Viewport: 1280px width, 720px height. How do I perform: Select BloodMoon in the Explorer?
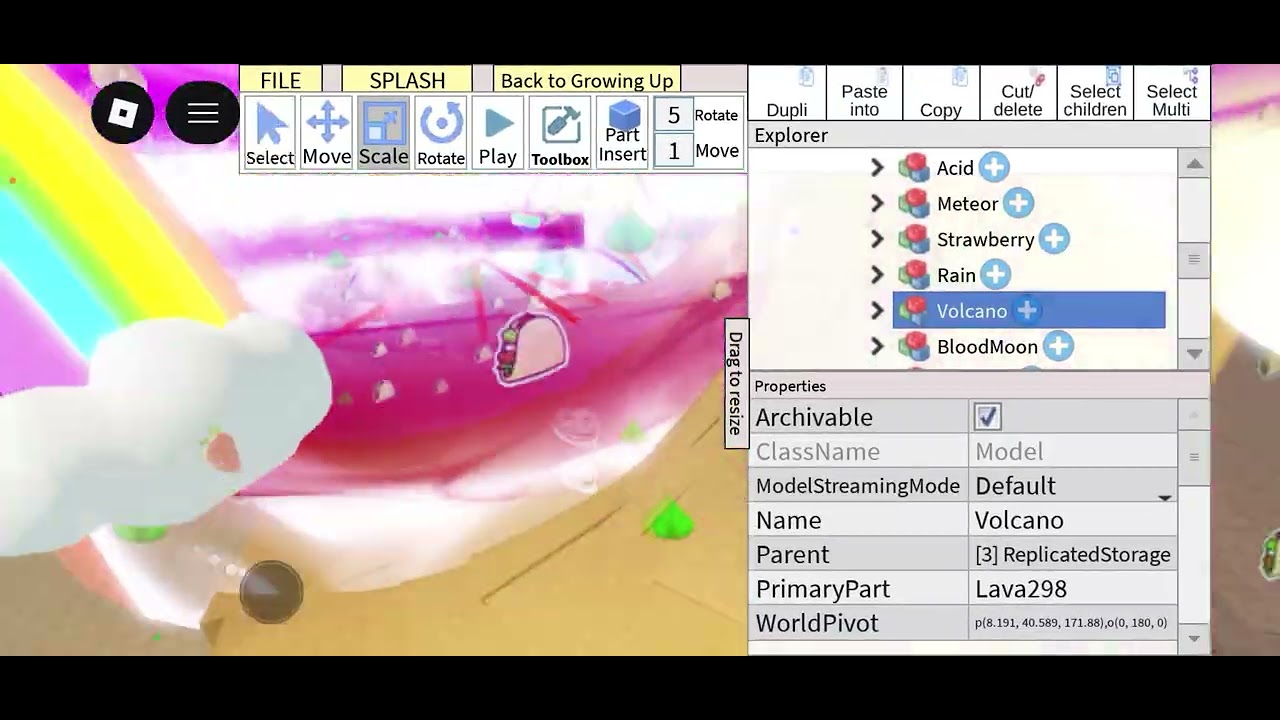coord(987,347)
